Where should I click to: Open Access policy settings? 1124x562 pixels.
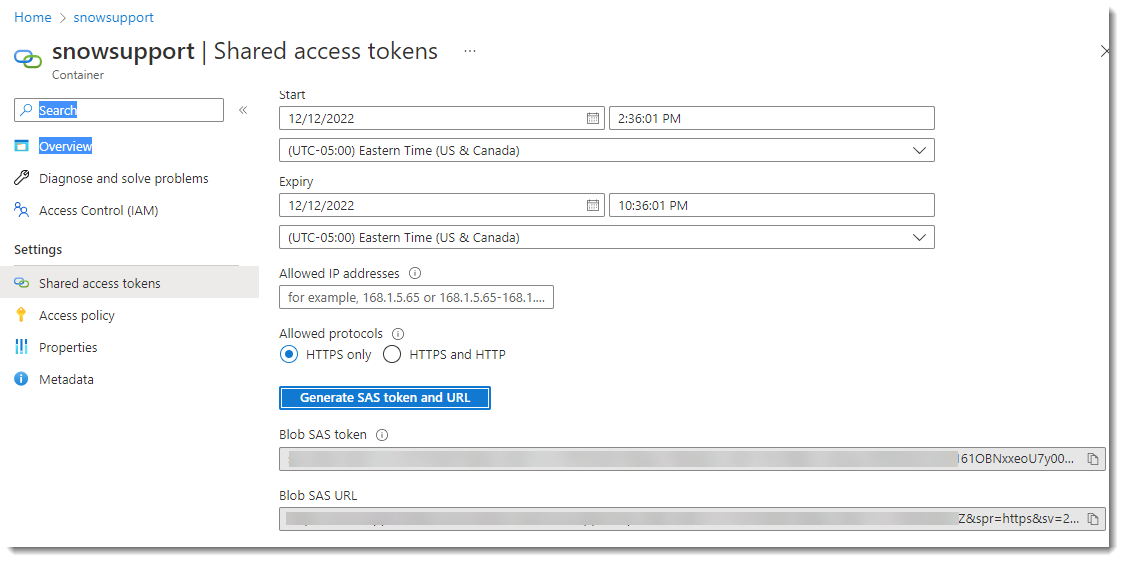[x=77, y=315]
